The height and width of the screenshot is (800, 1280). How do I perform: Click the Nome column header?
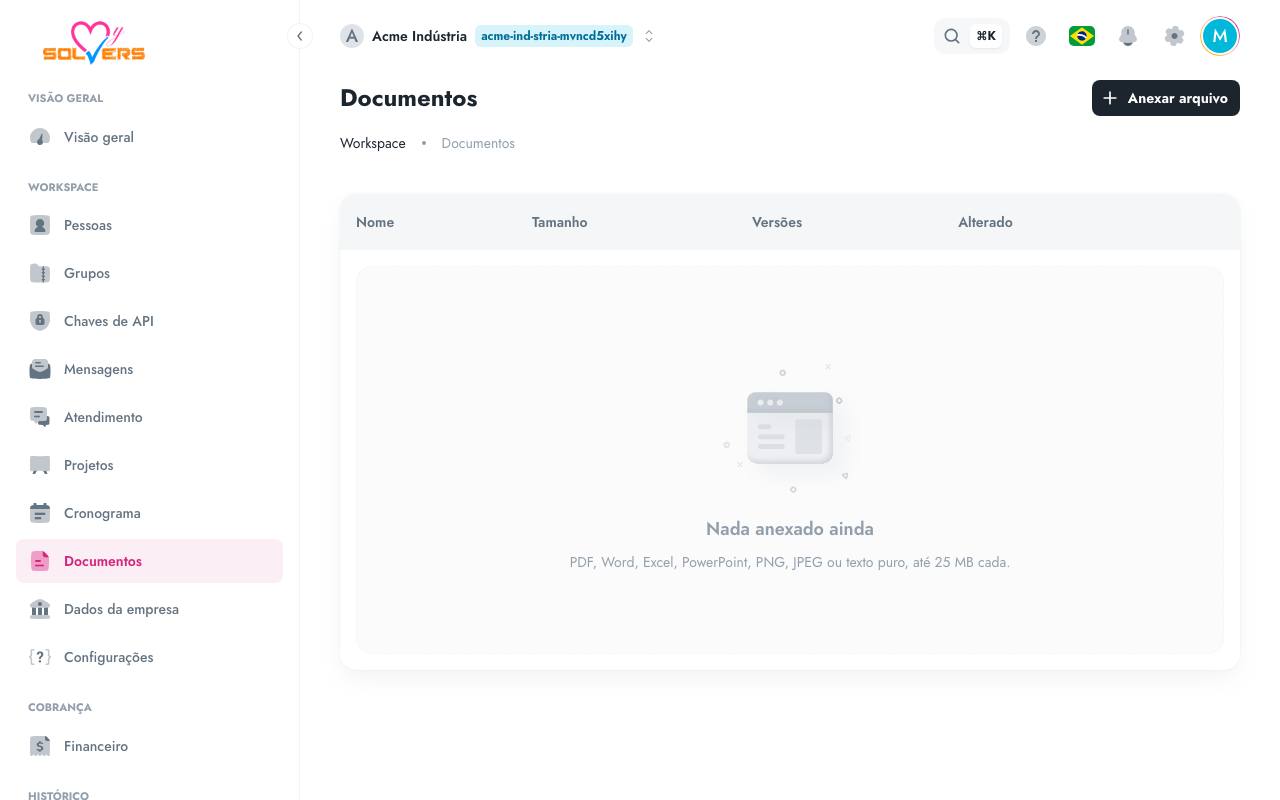coord(375,222)
